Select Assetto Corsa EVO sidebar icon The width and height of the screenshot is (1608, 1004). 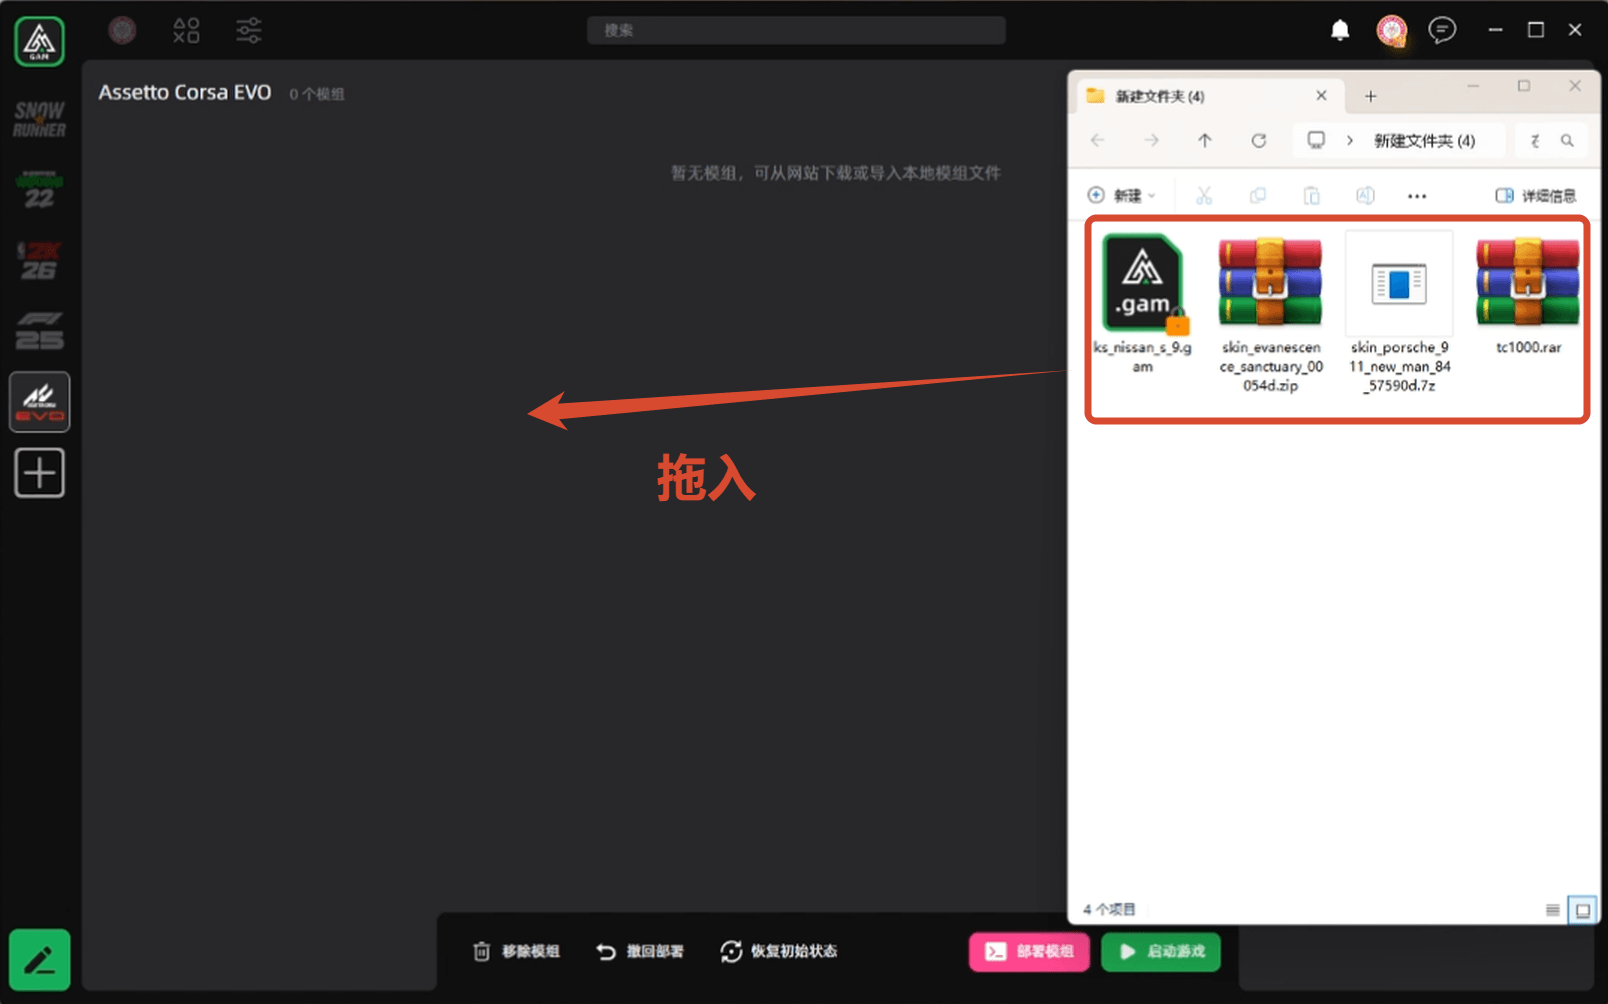[x=39, y=402]
